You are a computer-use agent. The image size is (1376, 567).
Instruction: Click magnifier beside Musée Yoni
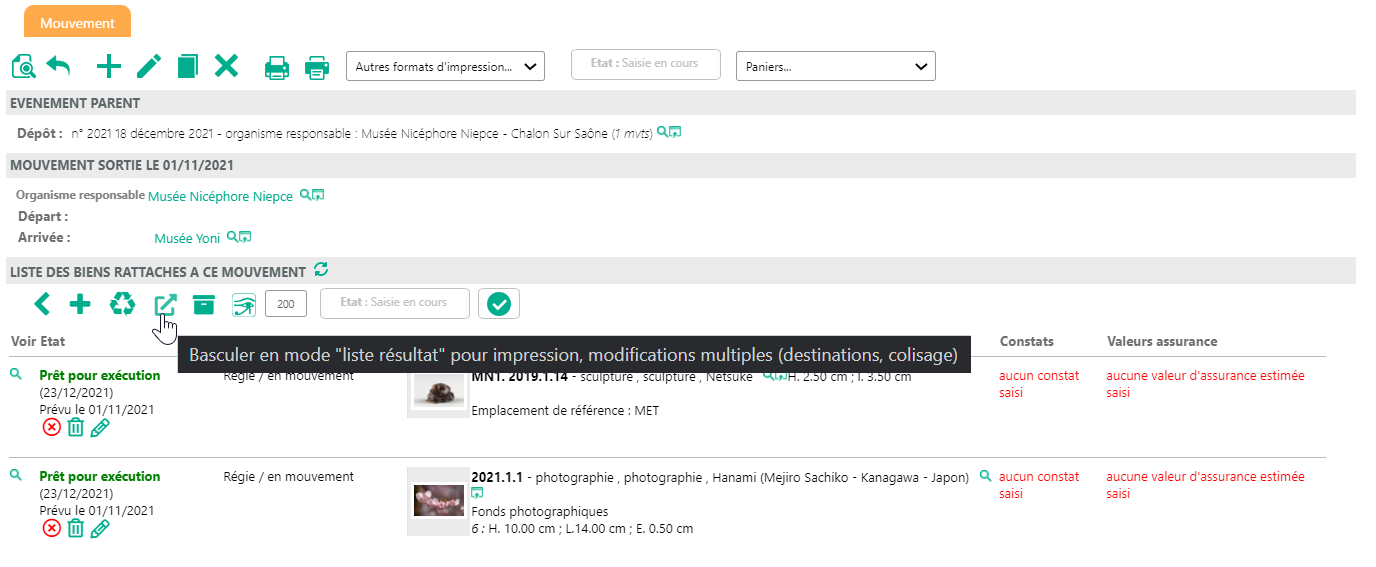pyautogui.click(x=232, y=237)
